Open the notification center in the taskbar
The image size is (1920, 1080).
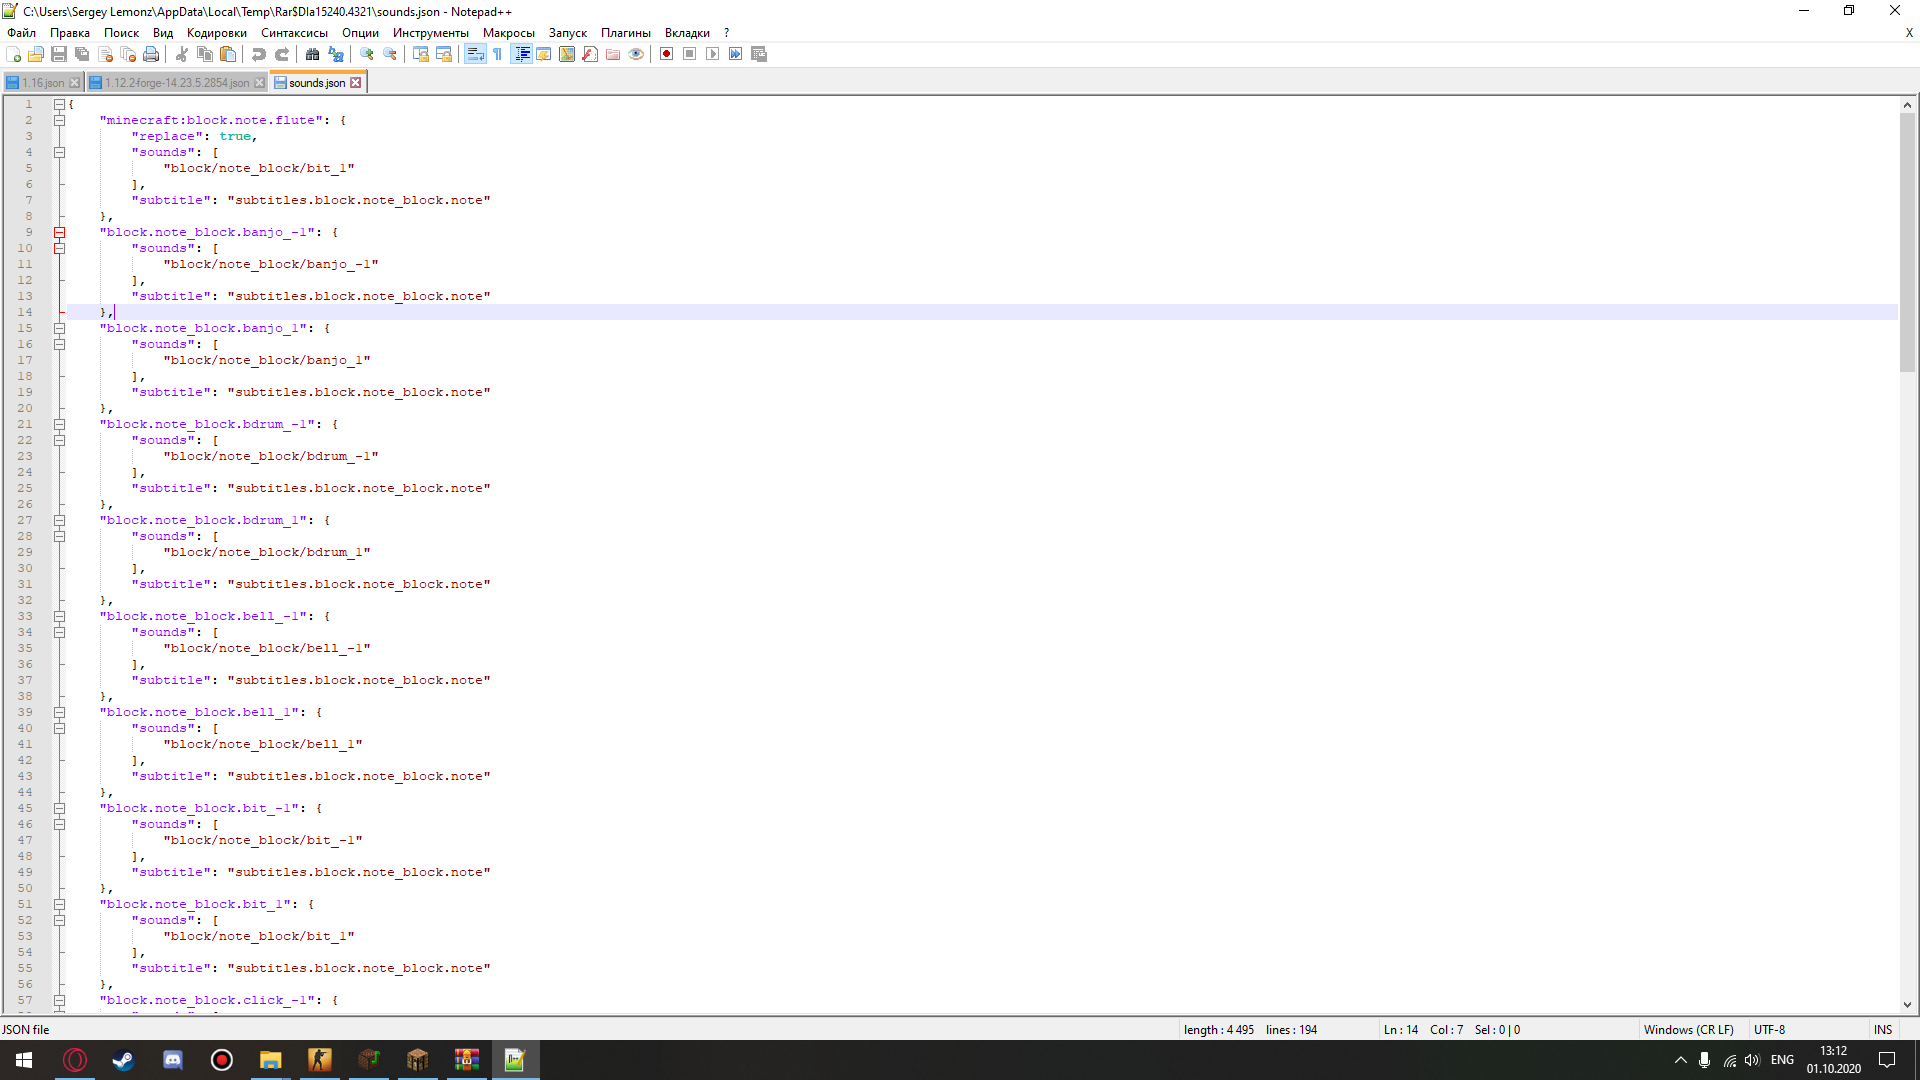[x=1886, y=1059]
